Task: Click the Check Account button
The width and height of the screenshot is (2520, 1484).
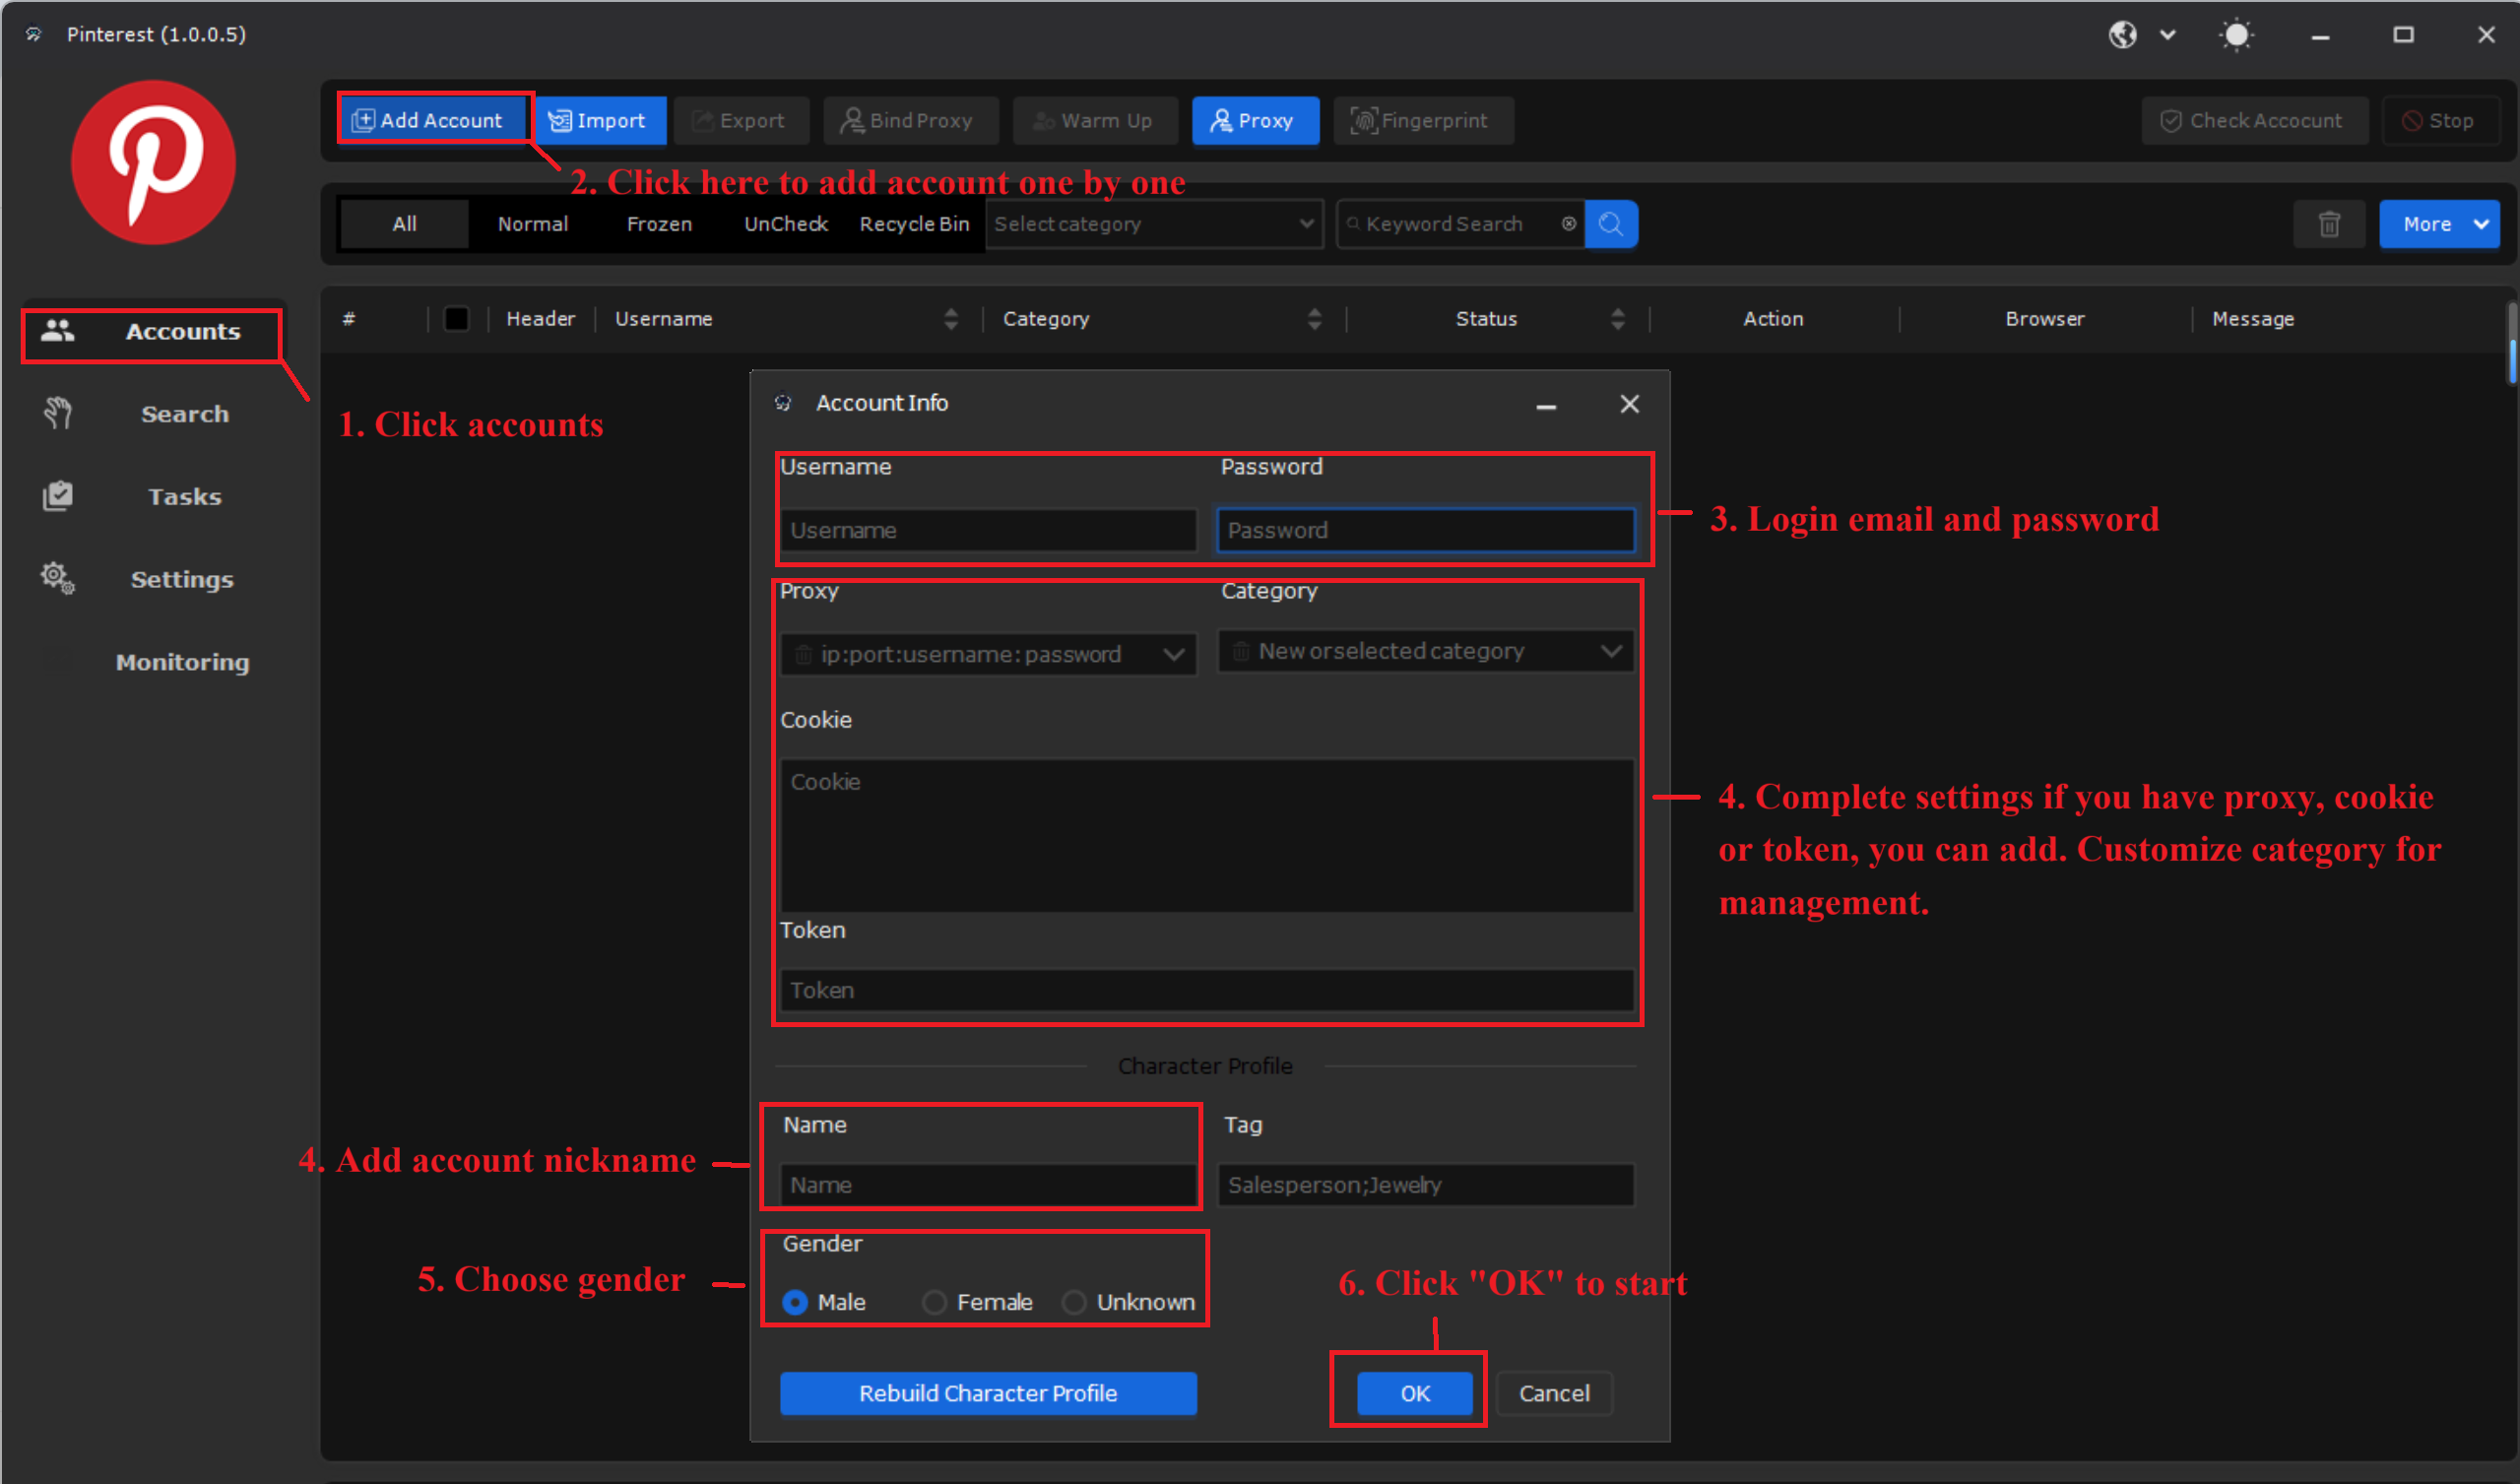Action: (x=2253, y=120)
